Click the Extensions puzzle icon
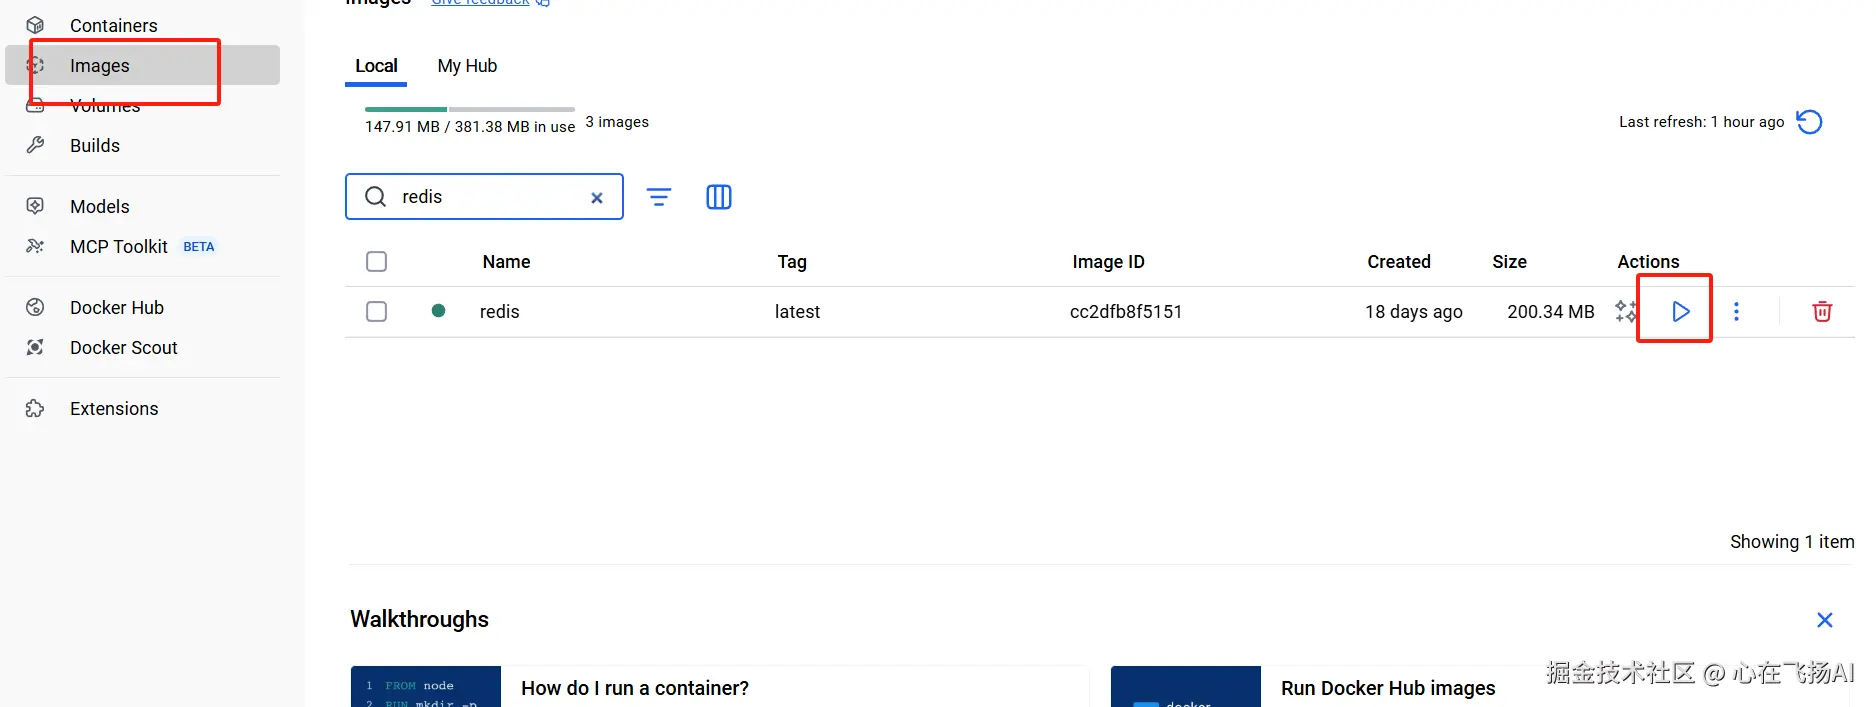The image size is (1876, 707). click(x=35, y=408)
